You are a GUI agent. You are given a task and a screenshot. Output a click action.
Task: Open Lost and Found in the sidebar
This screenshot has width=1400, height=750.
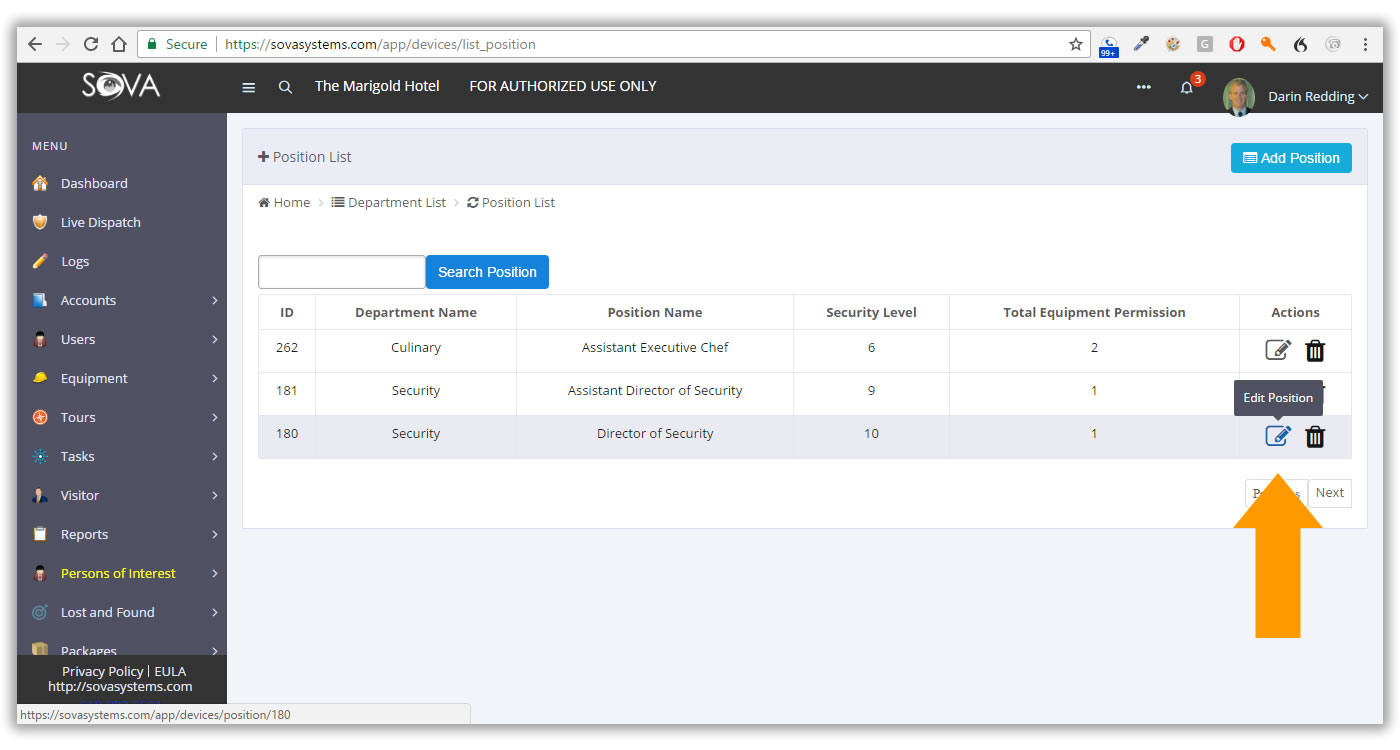click(122, 612)
